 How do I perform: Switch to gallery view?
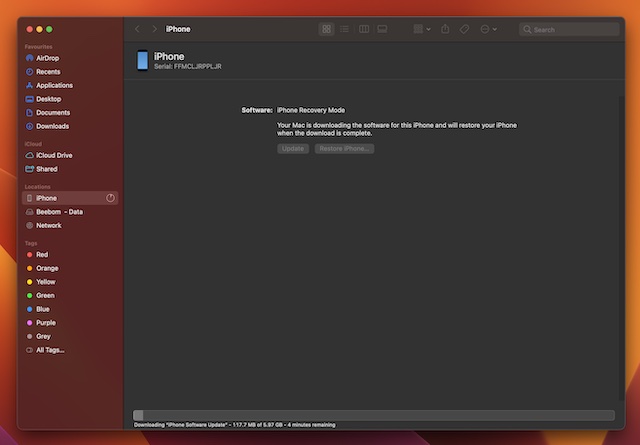click(x=382, y=29)
